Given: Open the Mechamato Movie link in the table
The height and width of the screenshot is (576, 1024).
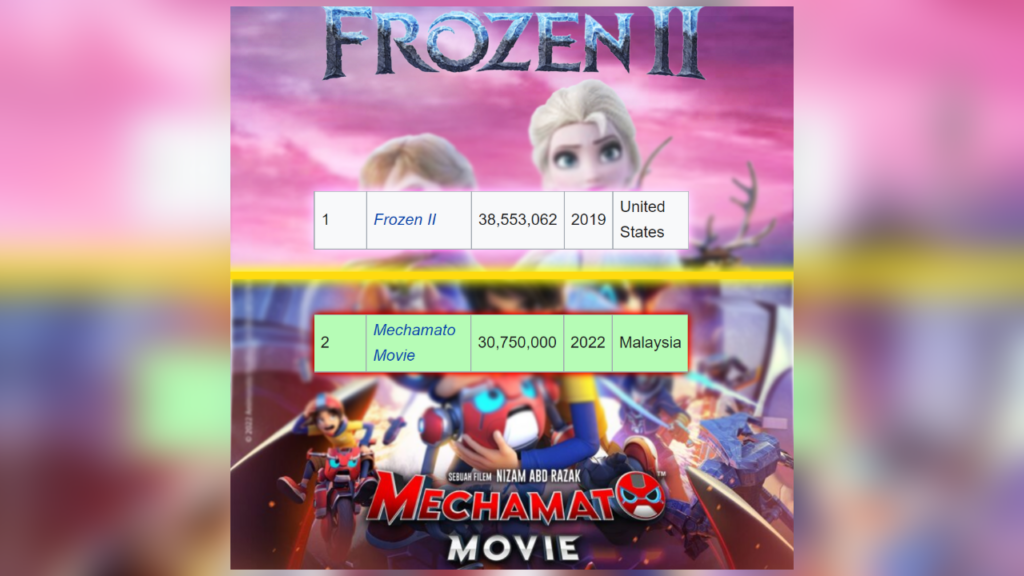Looking at the screenshot, I should tap(414, 343).
